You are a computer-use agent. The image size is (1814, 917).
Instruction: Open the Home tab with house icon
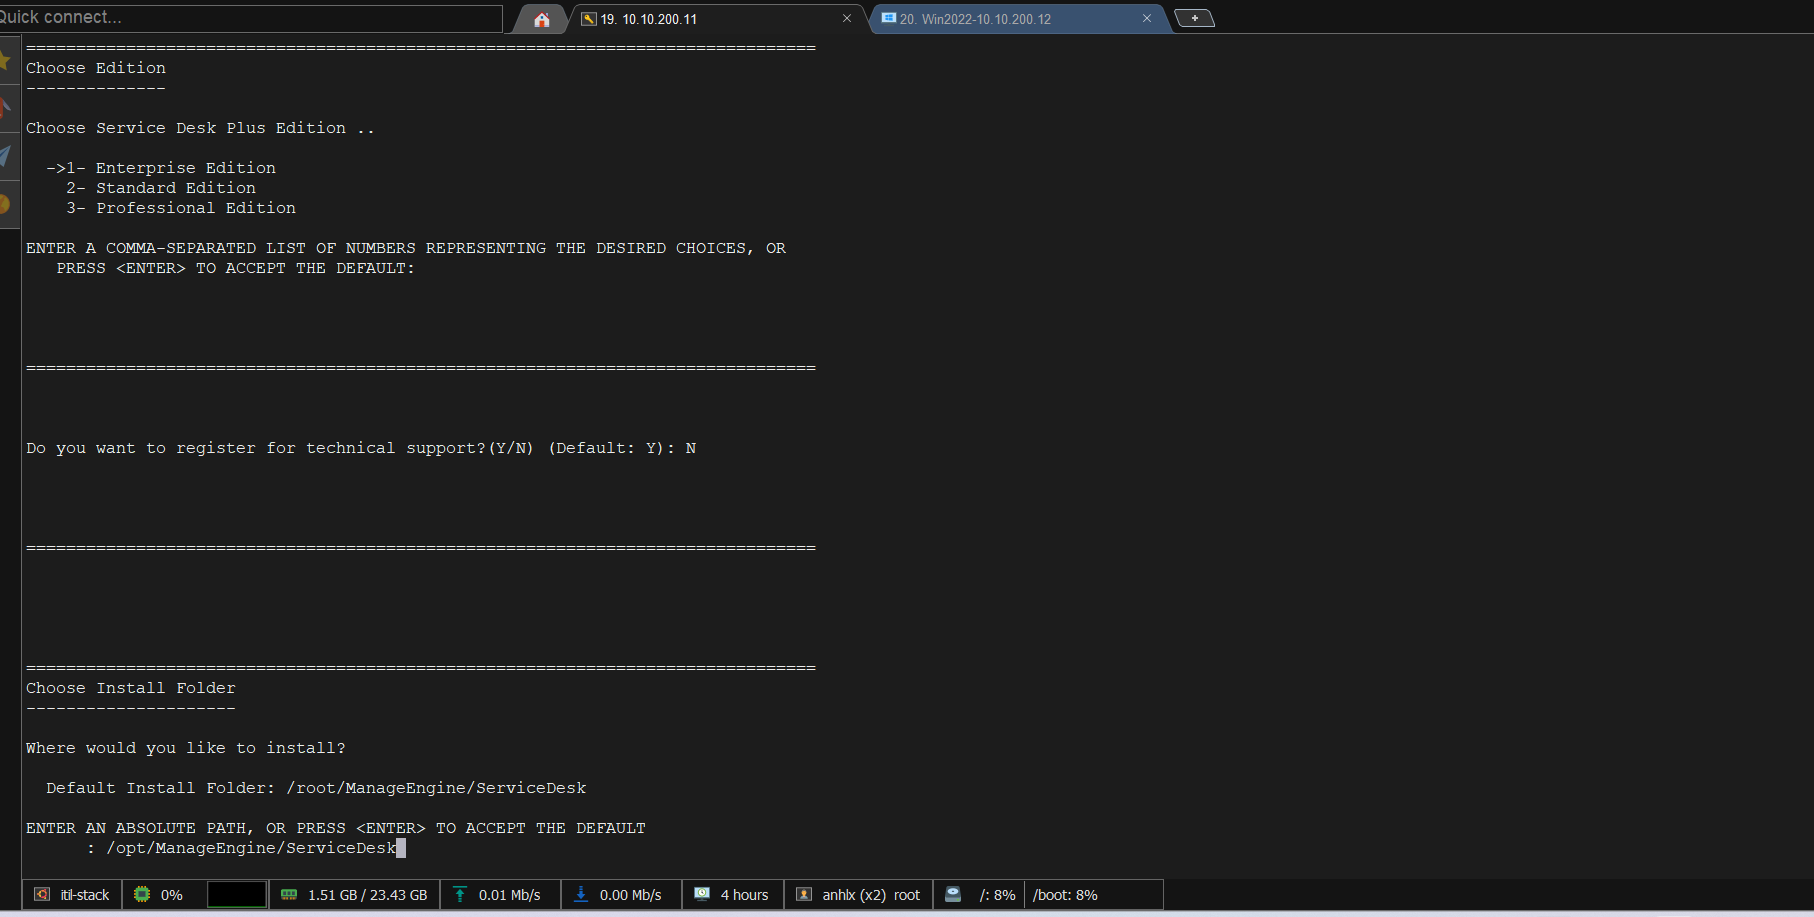[x=541, y=19]
